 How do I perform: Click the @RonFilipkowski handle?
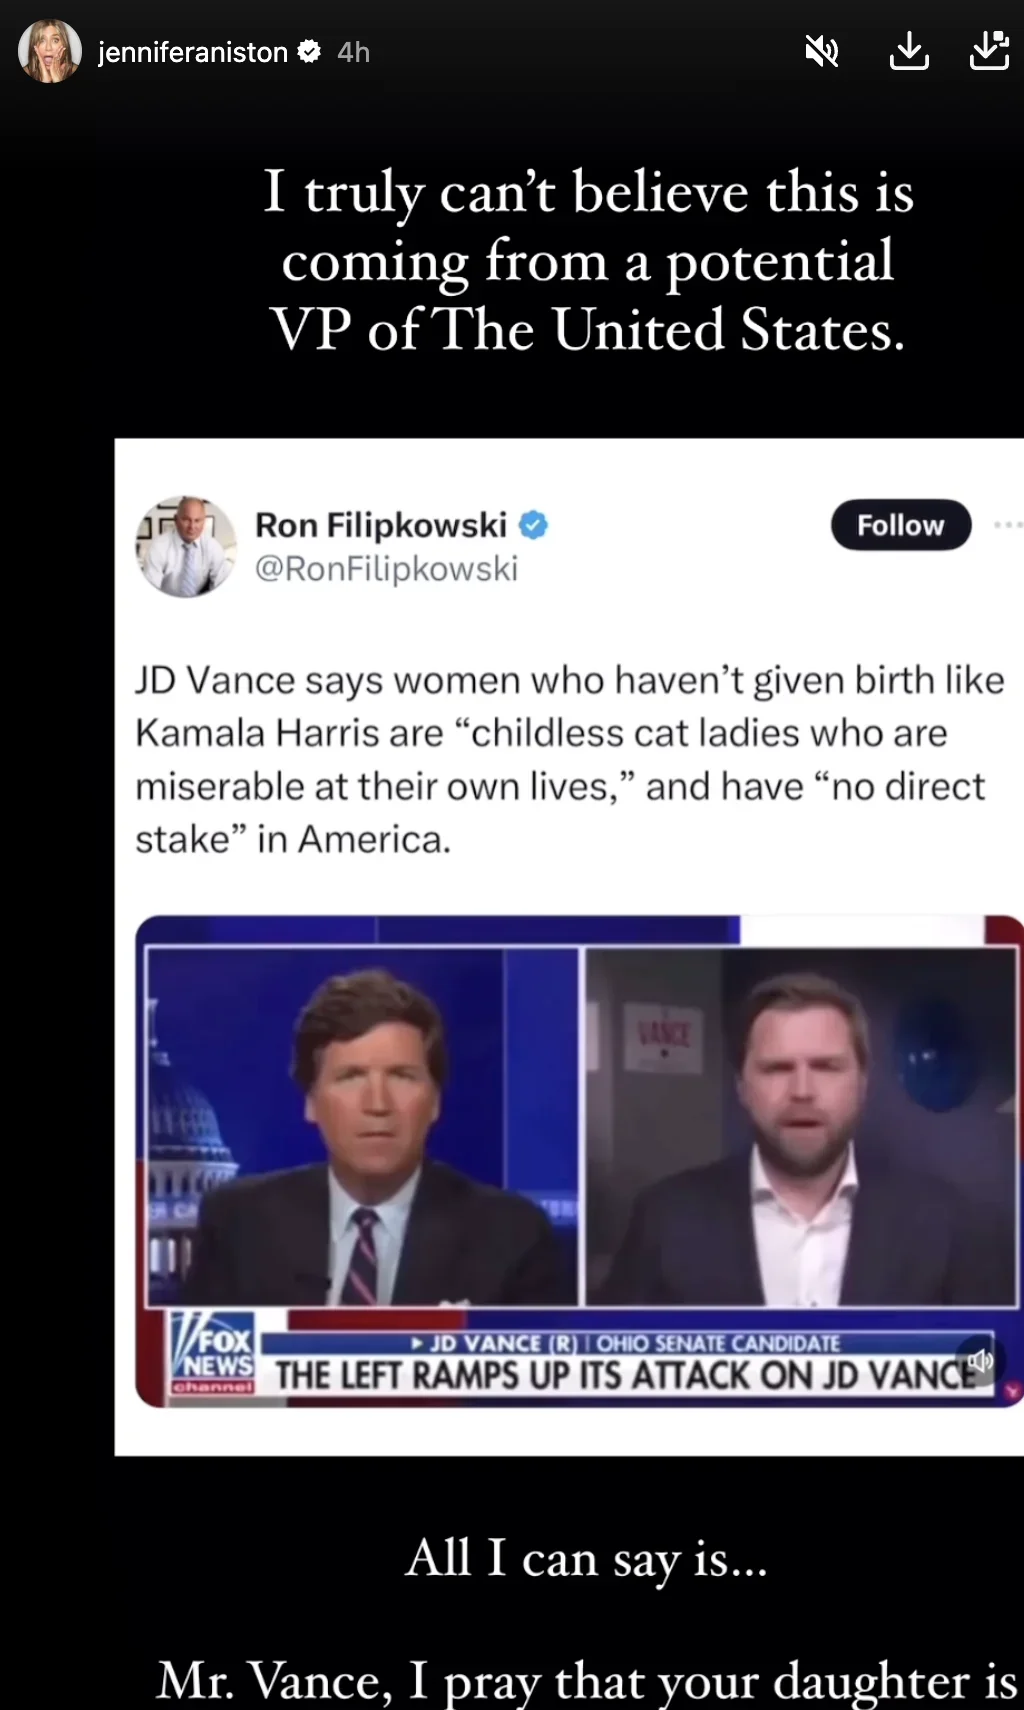(387, 569)
